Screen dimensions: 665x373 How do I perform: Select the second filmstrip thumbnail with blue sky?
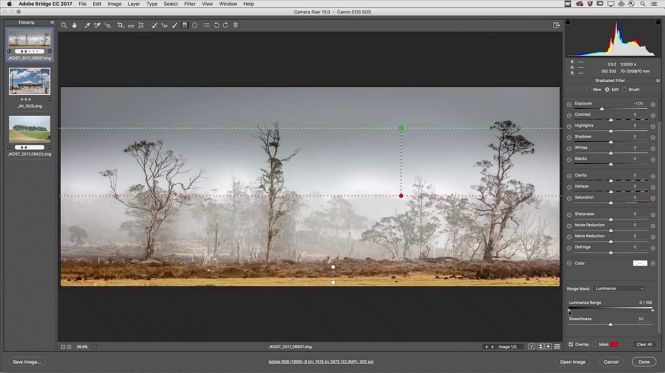click(x=29, y=81)
